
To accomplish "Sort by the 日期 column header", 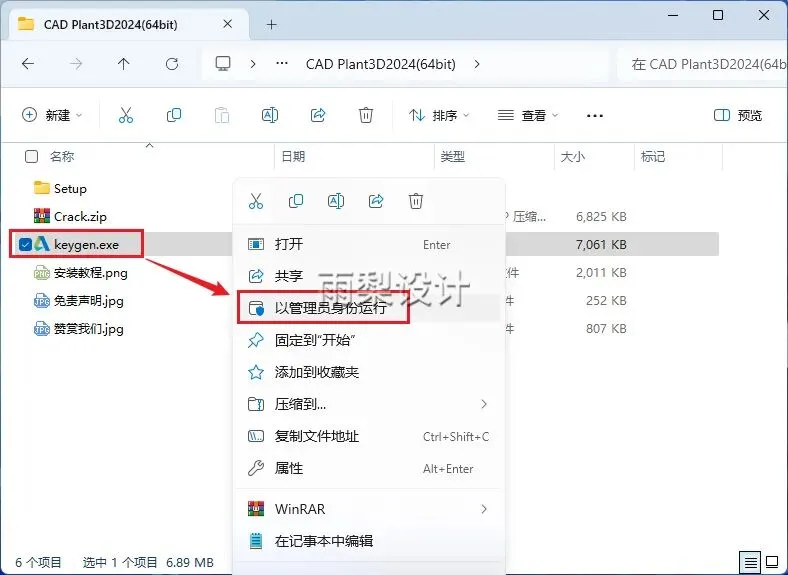I will click(x=293, y=157).
